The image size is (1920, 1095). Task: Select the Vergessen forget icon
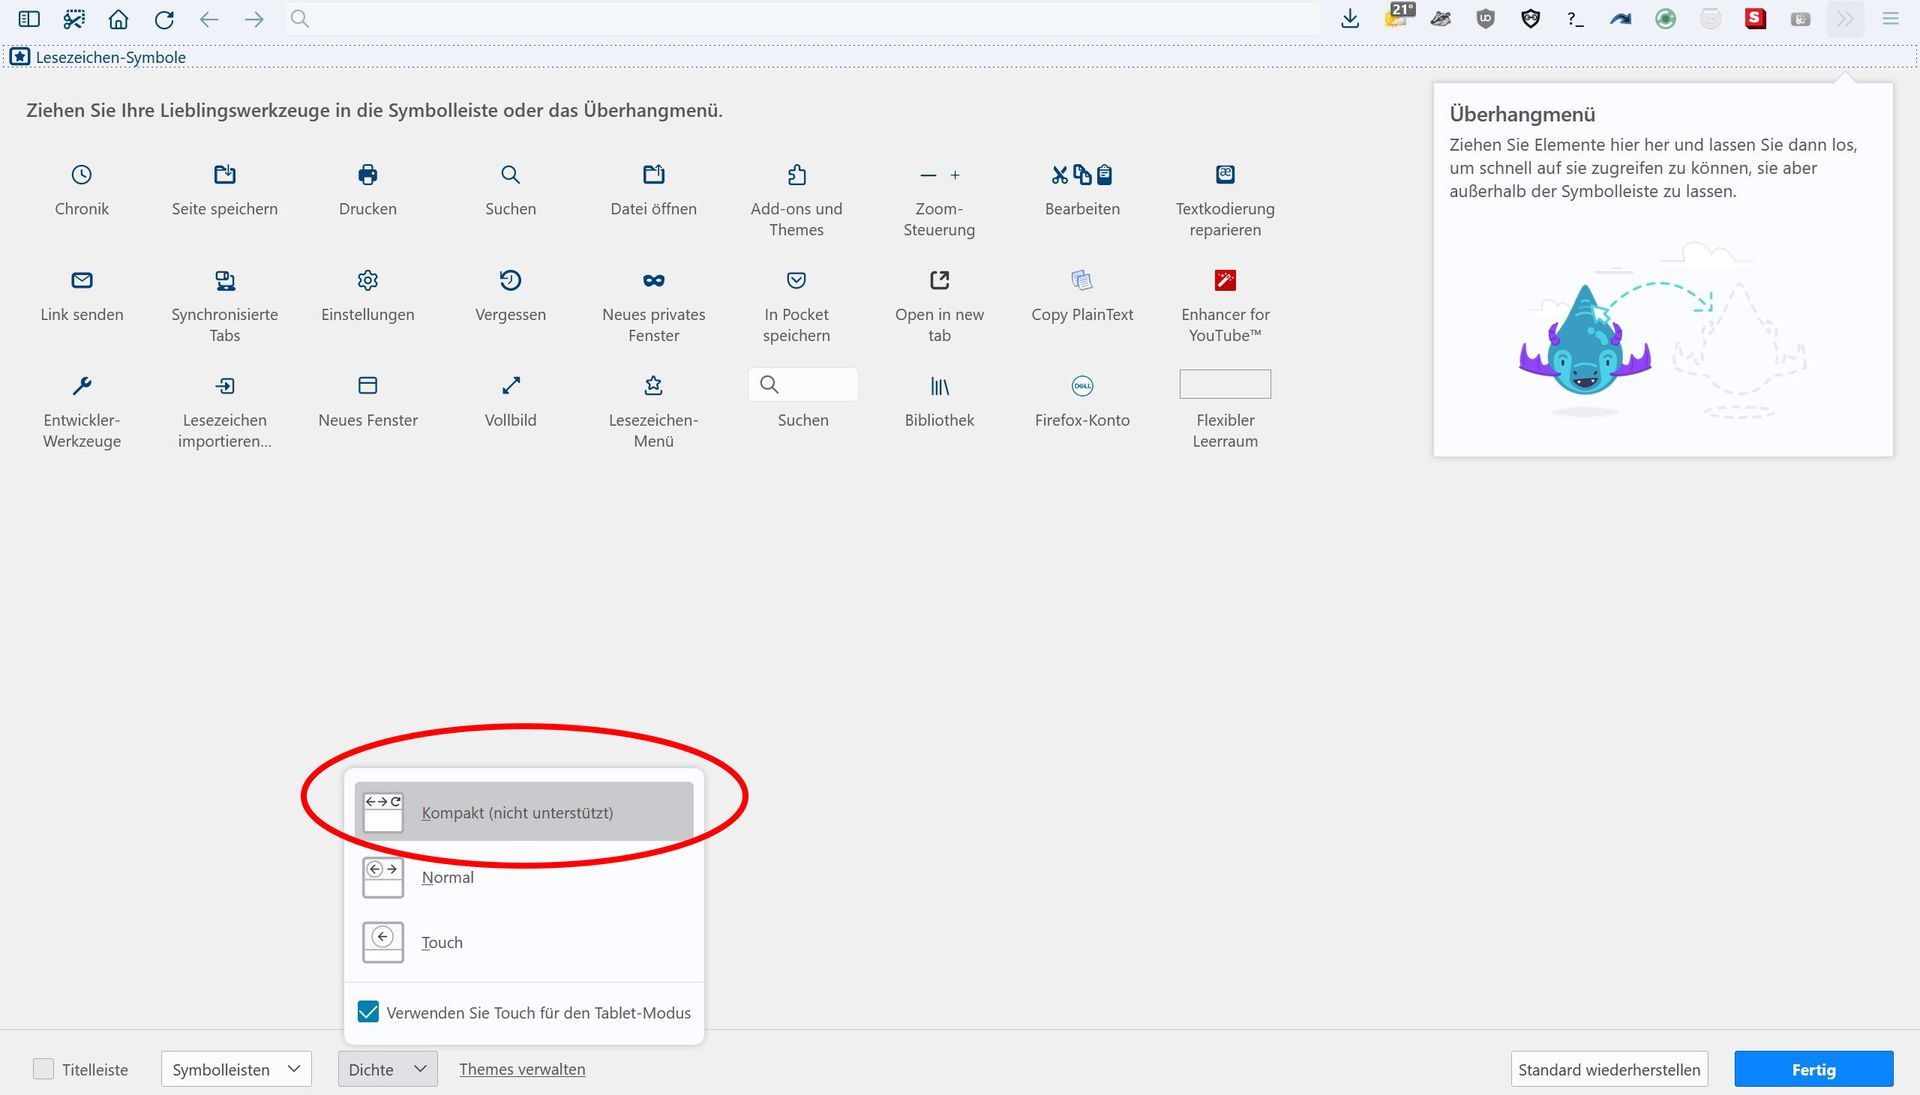pyautogui.click(x=510, y=280)
